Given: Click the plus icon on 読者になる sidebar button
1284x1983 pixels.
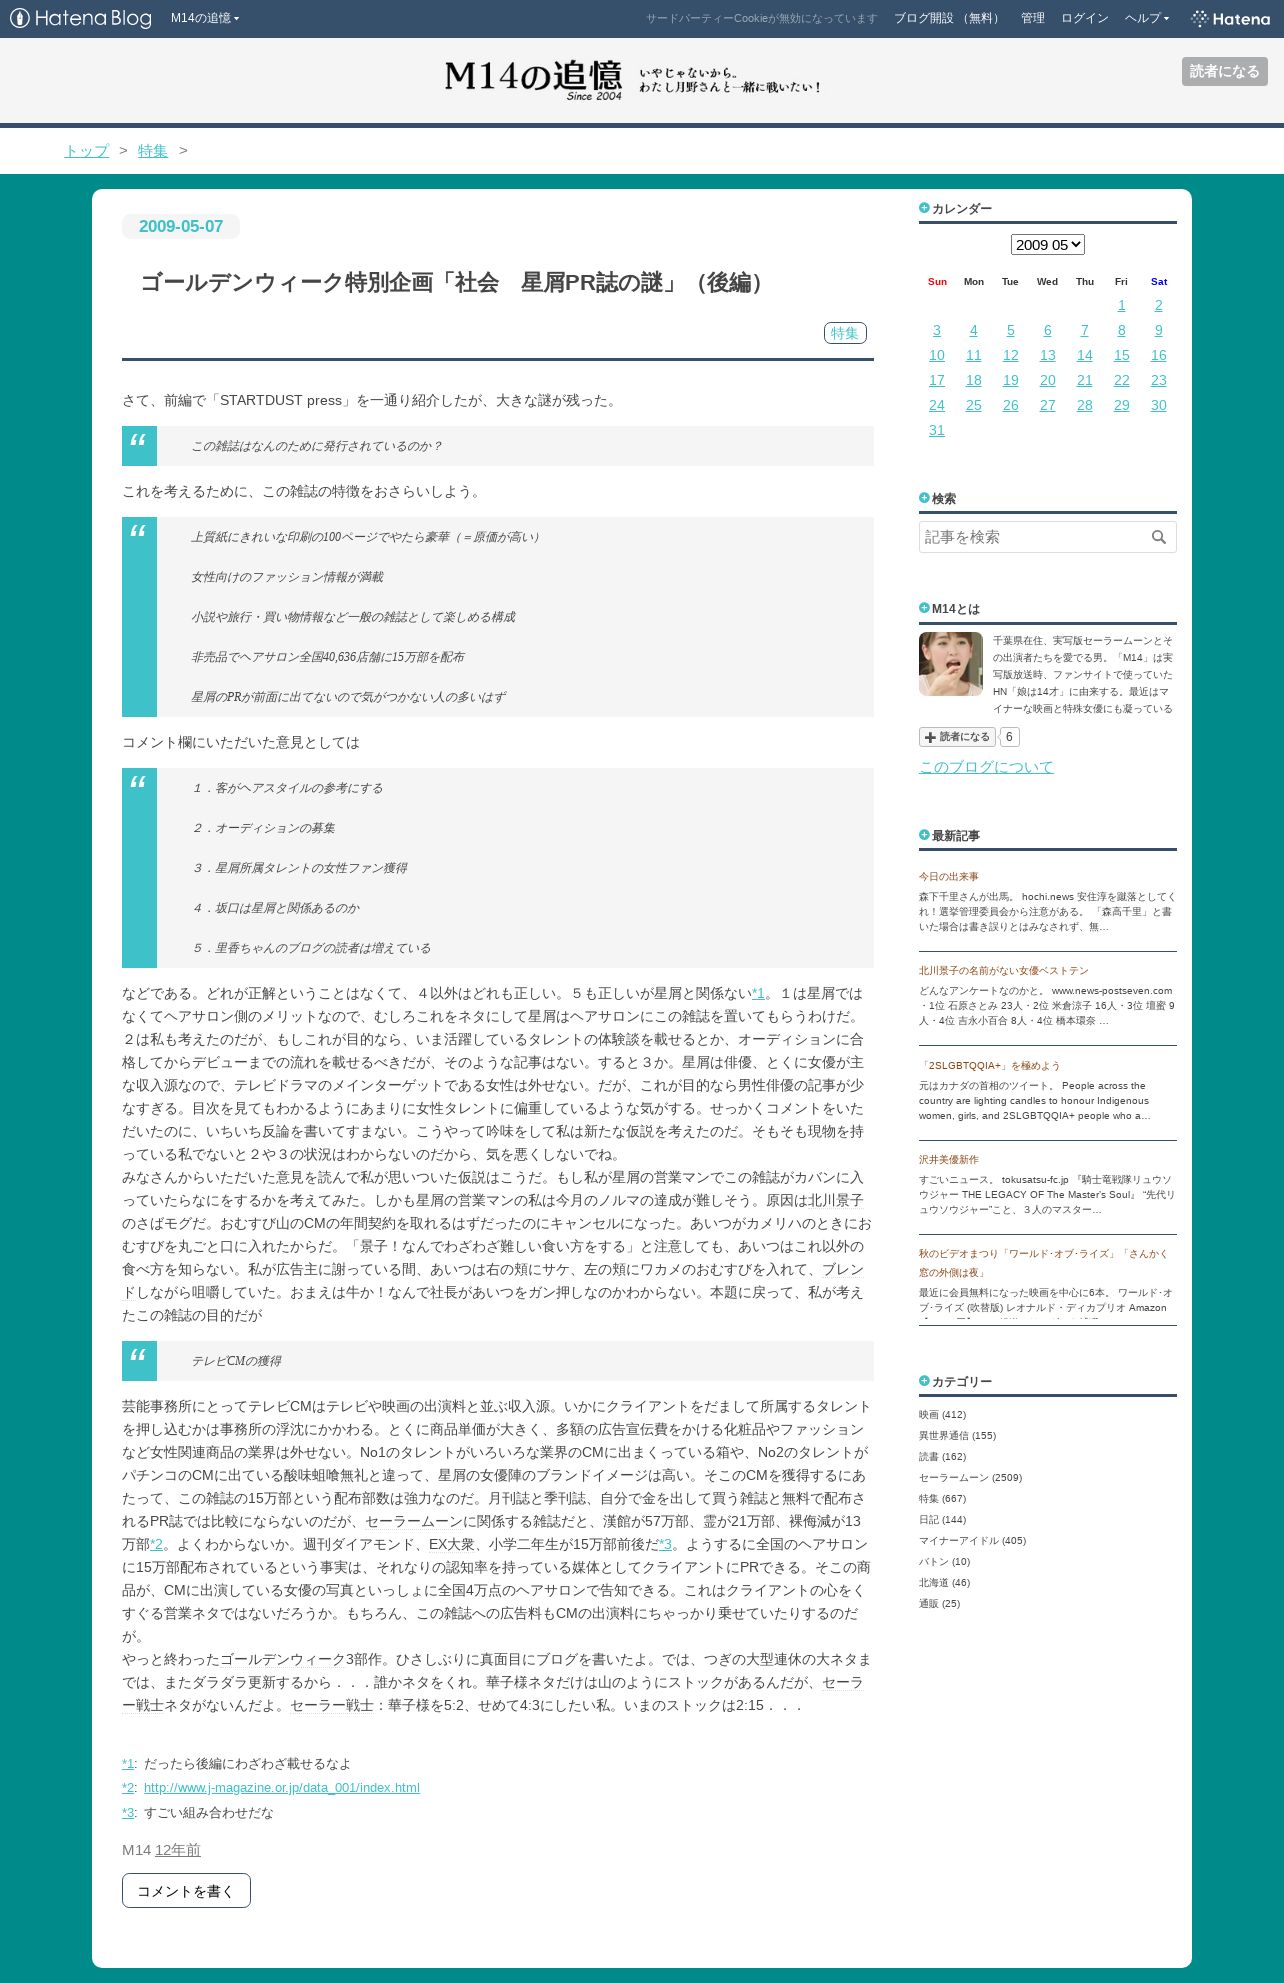Looking at the screenshot, I should [x=930, y=737].
